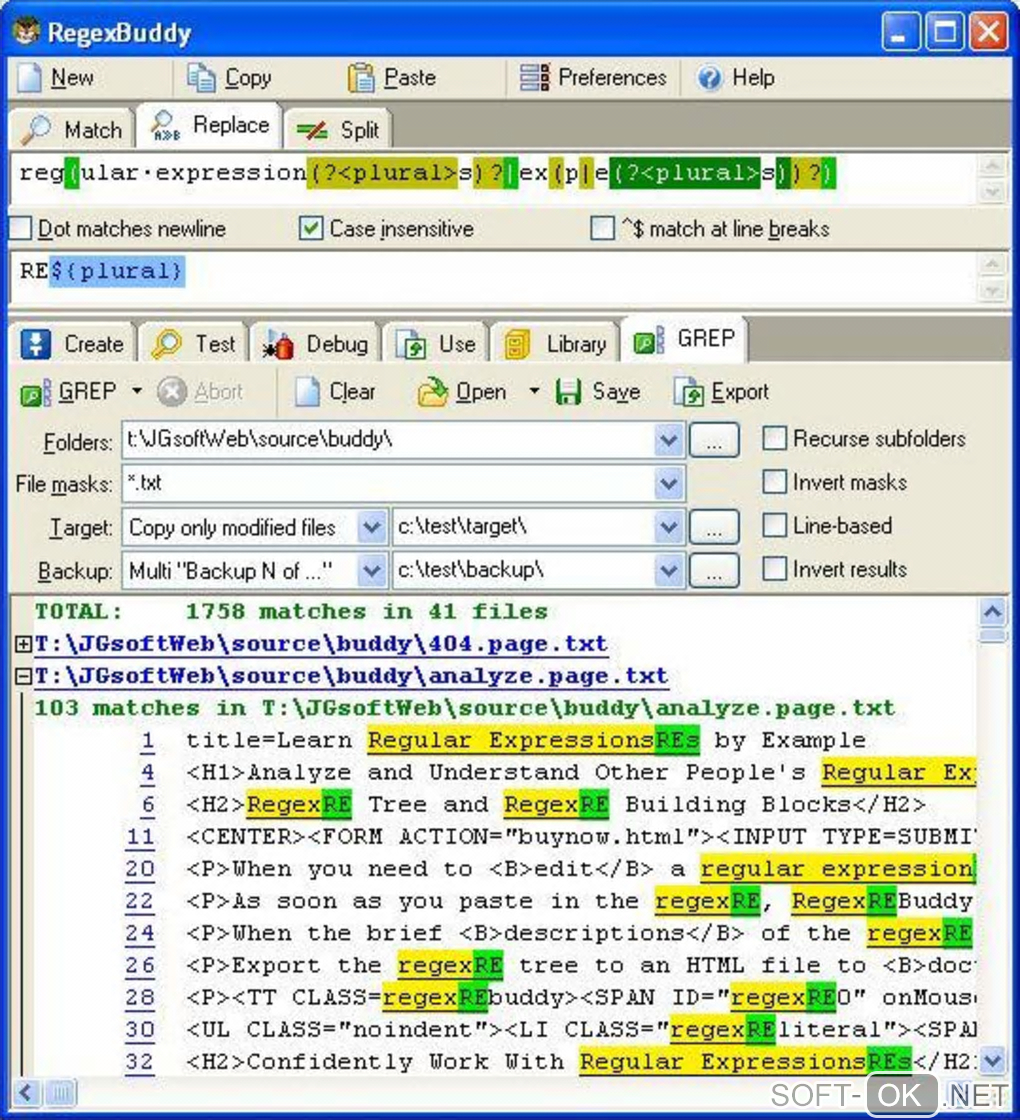Click the Save floppy disk icon

(x=568, y=391)
